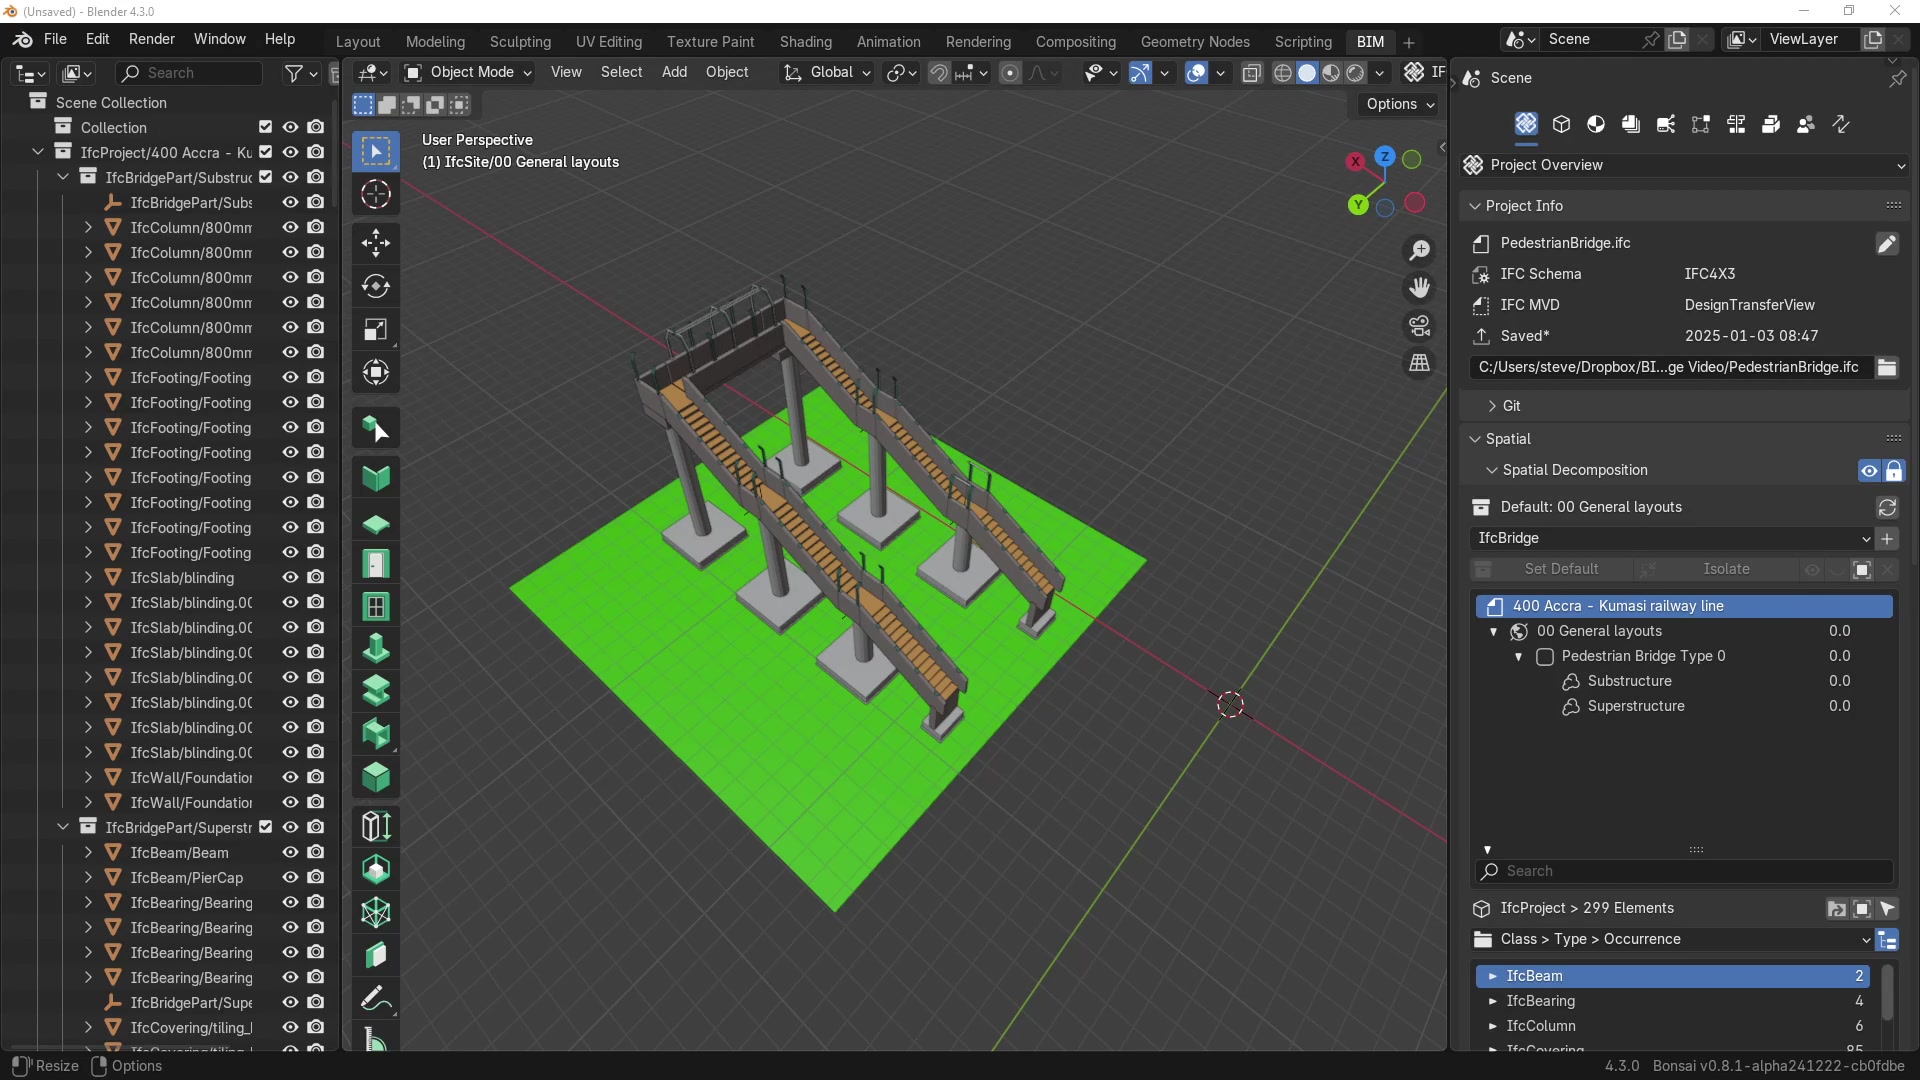Open the viewport Options dropdown
This screenshot has height=1080, width=1920.
click(1400, 104)
